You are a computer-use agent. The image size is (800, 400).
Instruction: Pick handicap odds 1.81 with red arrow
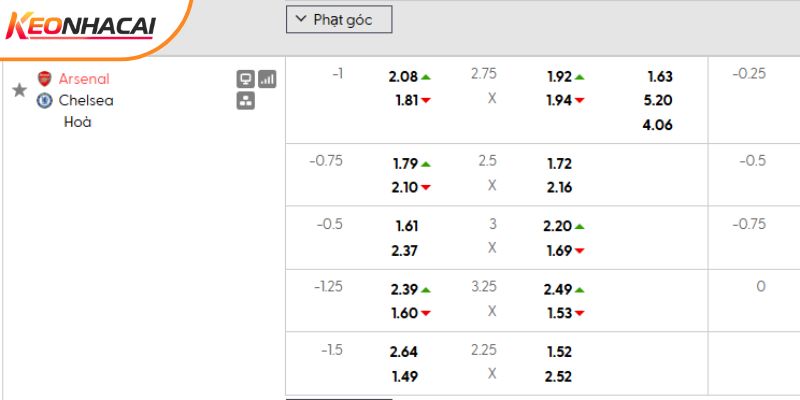404,100
